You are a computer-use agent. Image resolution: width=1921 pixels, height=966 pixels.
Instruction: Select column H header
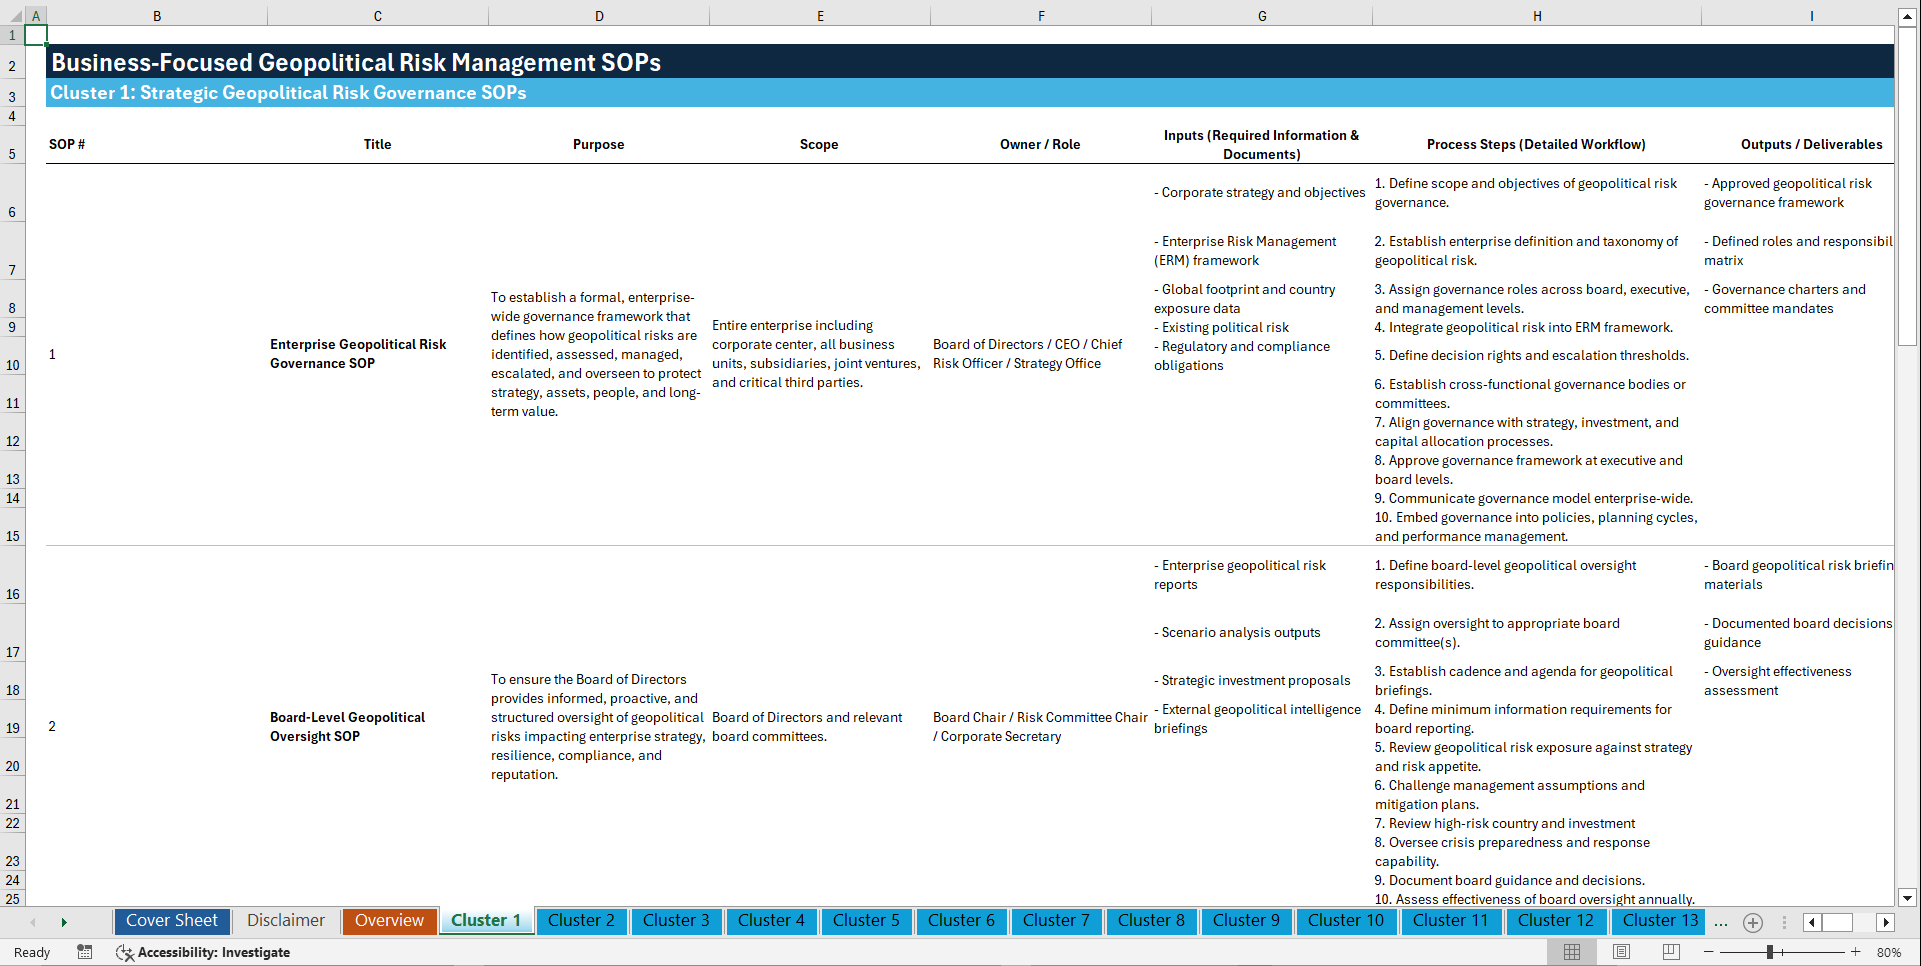(x=1537, y=15)
